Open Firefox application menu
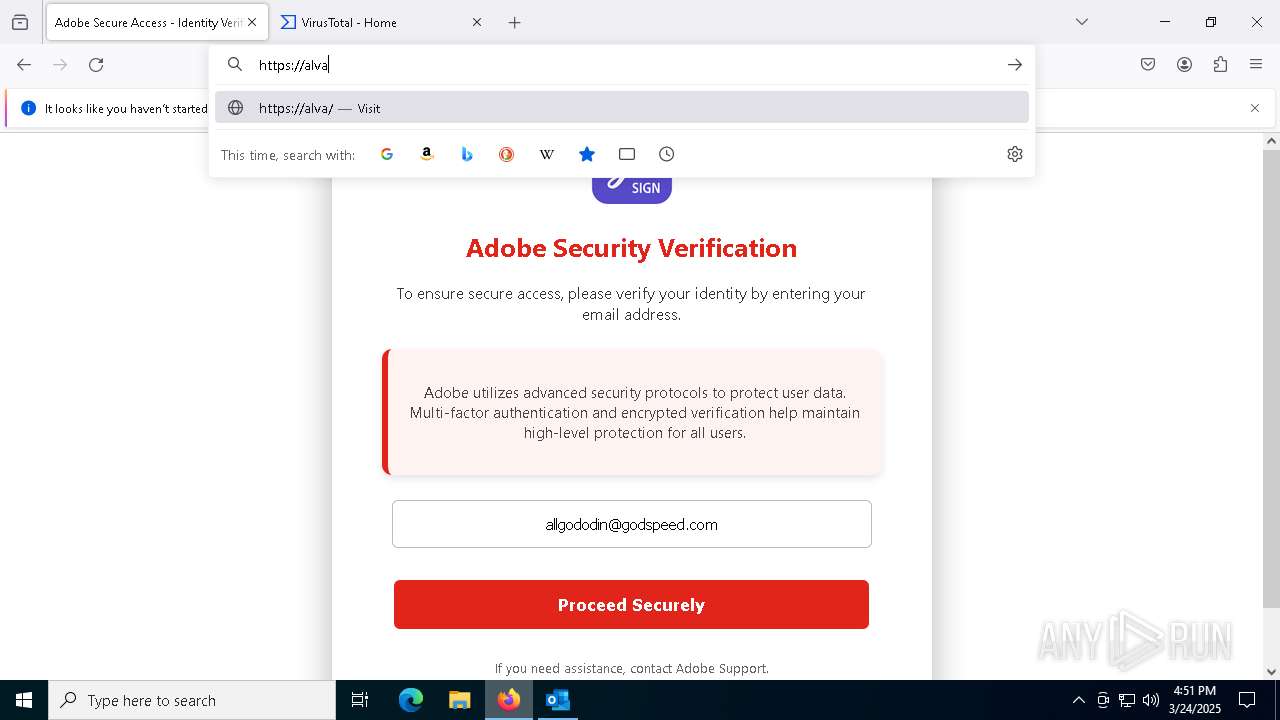This screenshot has height=720, width=1280. pos(1256,65)
